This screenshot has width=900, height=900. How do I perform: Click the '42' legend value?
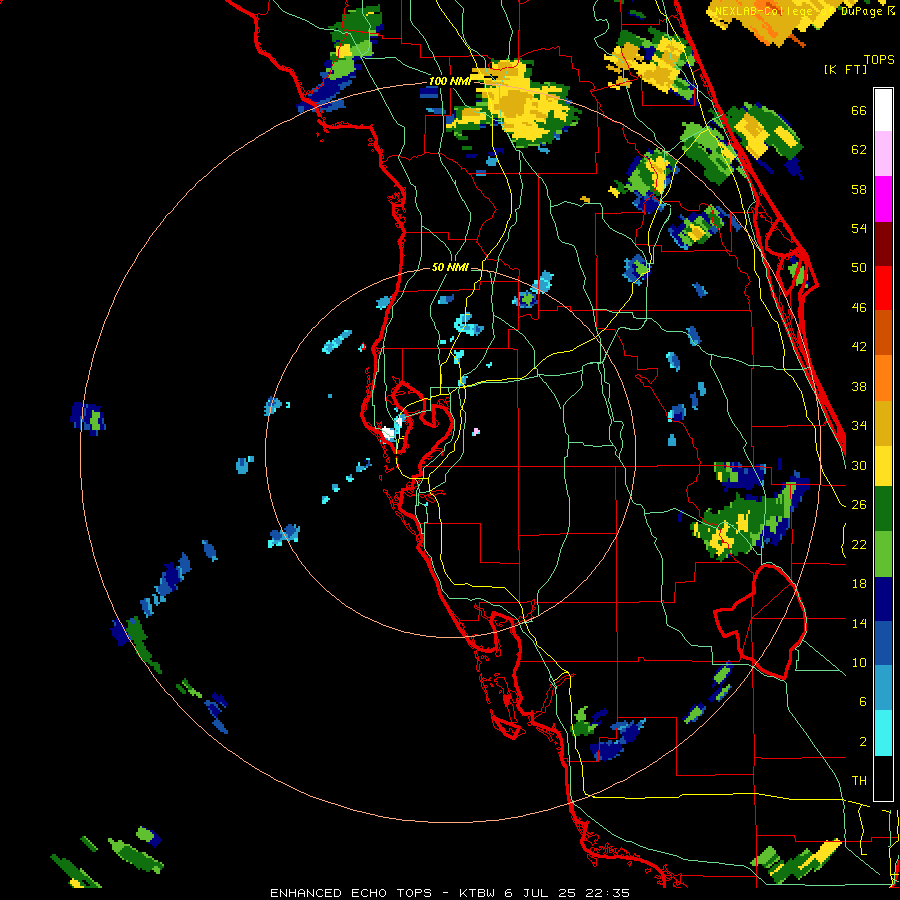pos(859,347)
